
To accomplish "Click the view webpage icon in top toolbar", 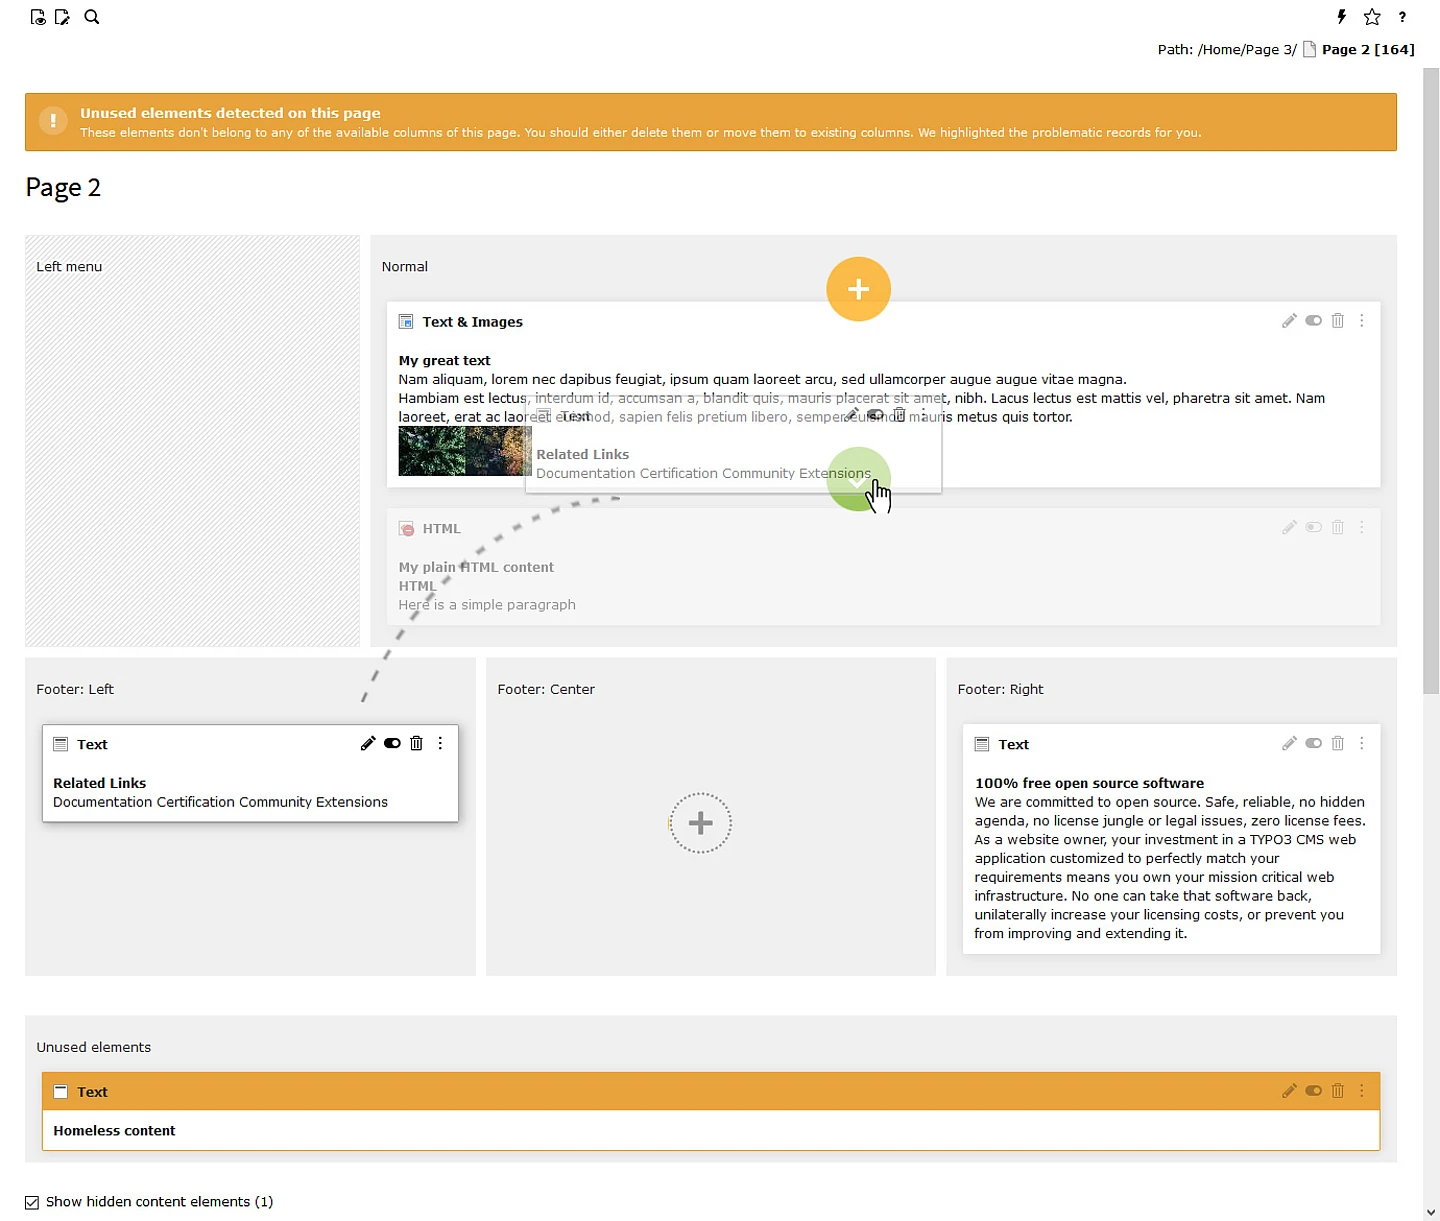I will pos(38,17).
